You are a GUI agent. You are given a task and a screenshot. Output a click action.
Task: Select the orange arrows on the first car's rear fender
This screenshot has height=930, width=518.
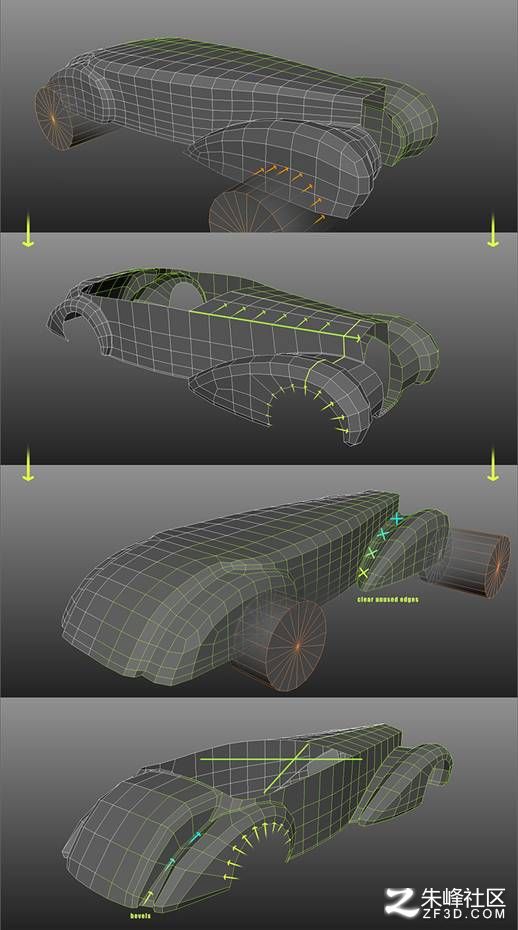(291, 190)
